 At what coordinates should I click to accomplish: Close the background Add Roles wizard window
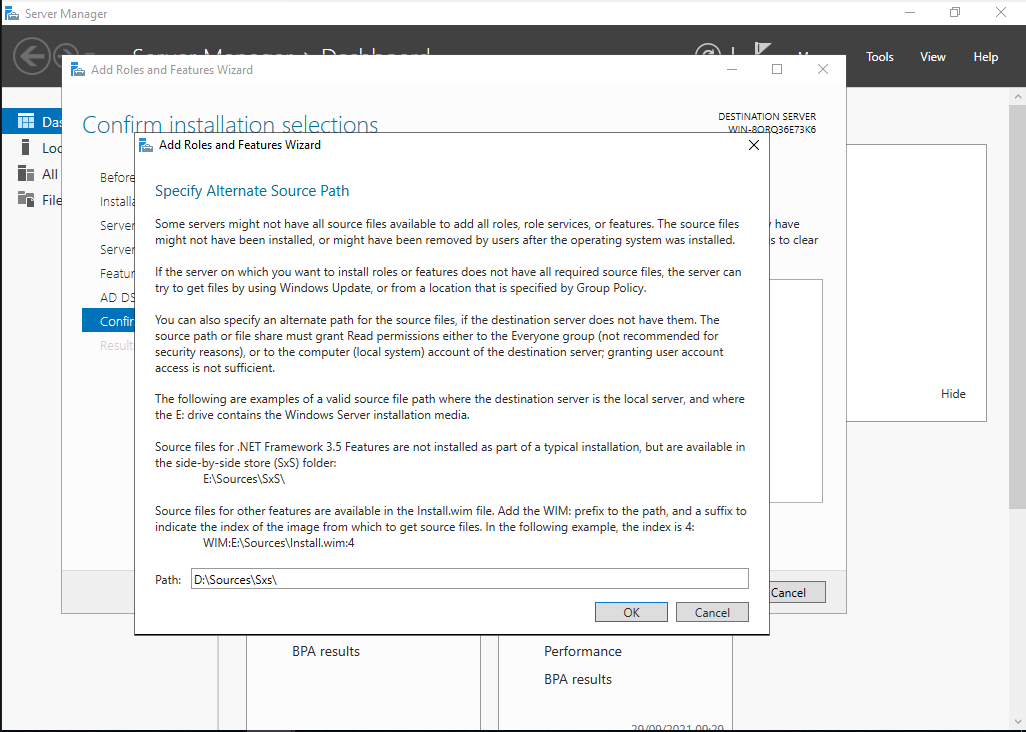[823, 69]
